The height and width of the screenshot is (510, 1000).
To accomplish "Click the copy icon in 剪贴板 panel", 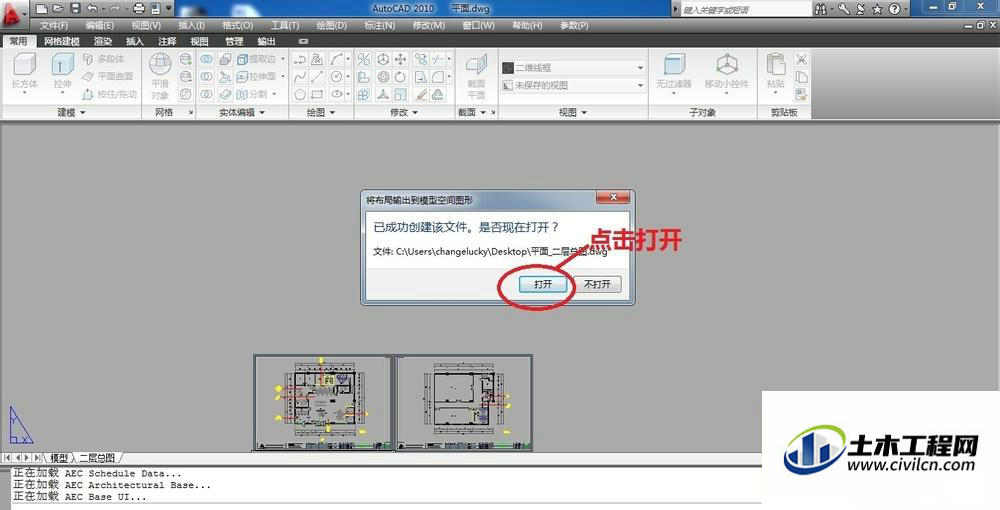I will [x=801, y=76].
